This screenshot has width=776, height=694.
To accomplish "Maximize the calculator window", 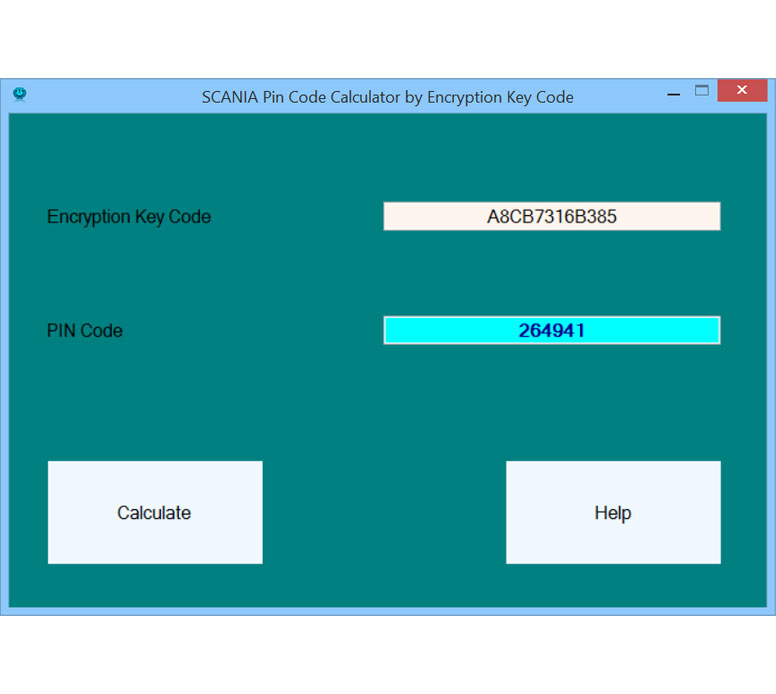I will 702,91.
